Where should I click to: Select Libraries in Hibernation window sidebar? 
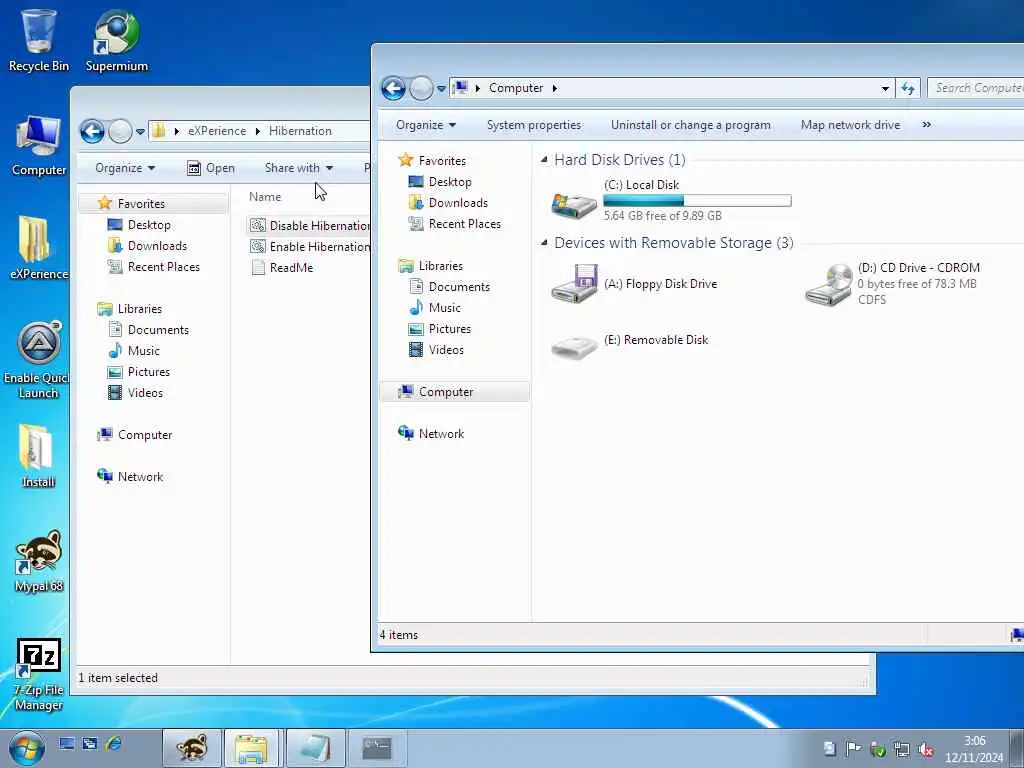(x=129, y=308)
